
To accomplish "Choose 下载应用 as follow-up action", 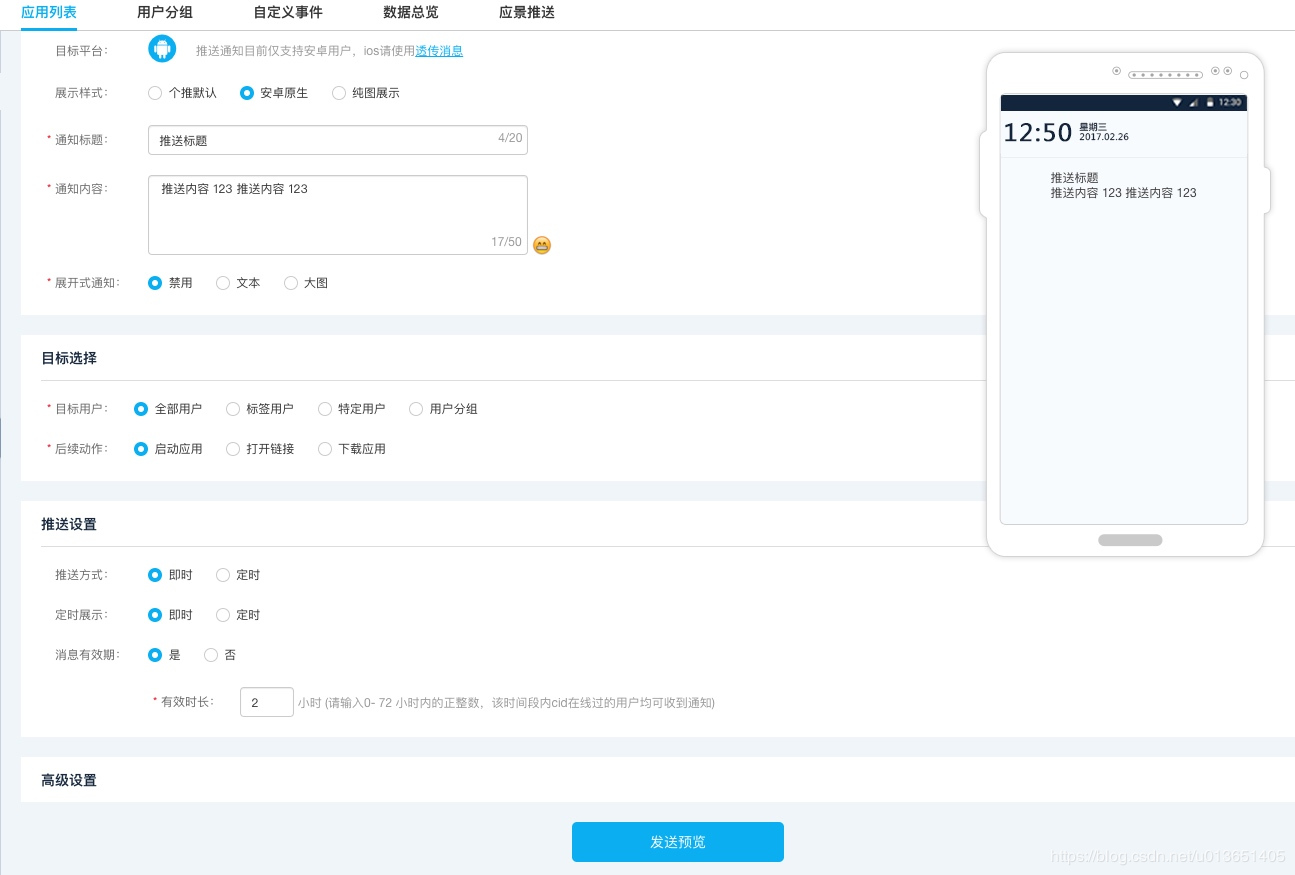I will point(324,449).
